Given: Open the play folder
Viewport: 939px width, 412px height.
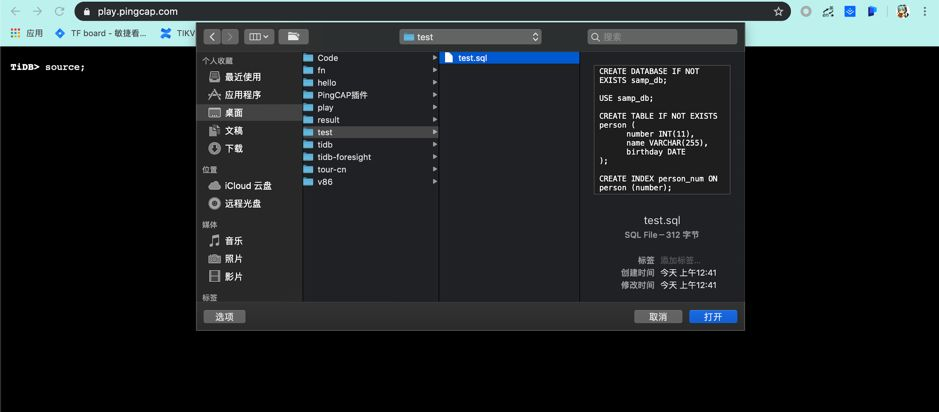Looking at the screenshot, I should [370, 108].
